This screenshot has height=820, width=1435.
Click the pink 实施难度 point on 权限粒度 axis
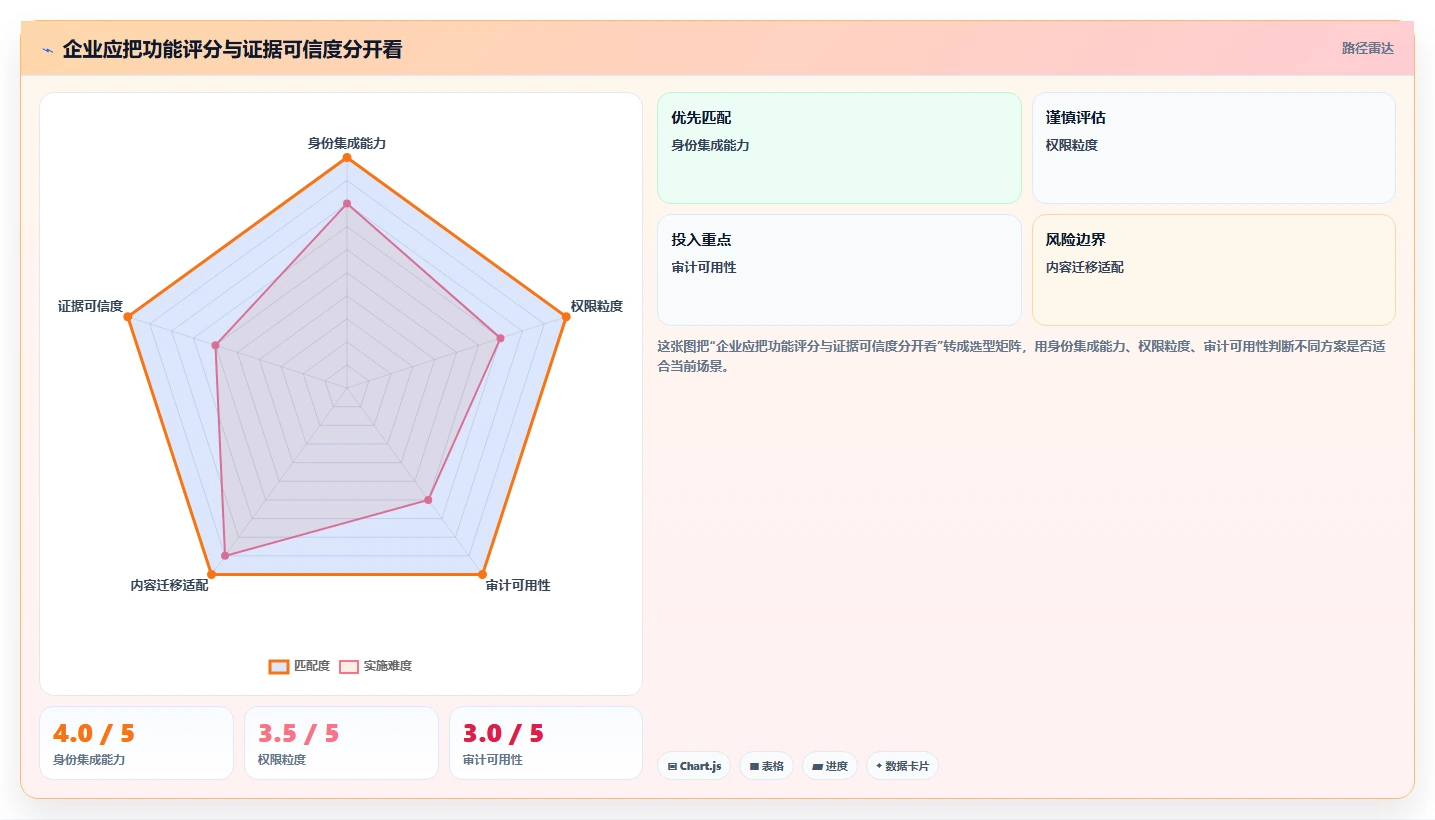(x=501, y=338)
